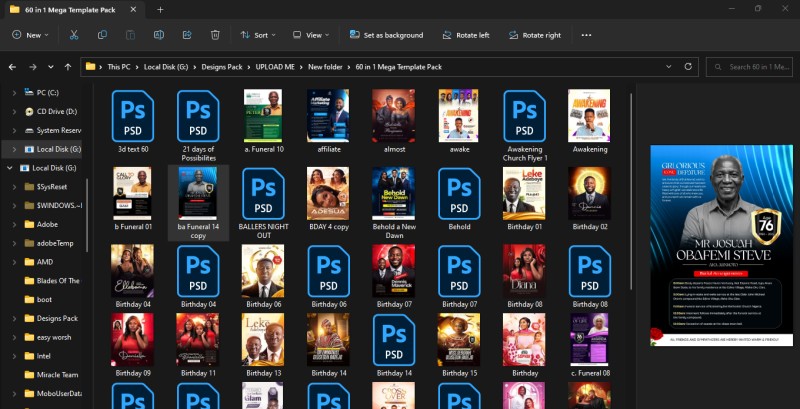Image resolution: width=800 pixels, height=409 pixels.
Task: Expand the CD Drive (D:) tree node
Action: pos(14,112)
